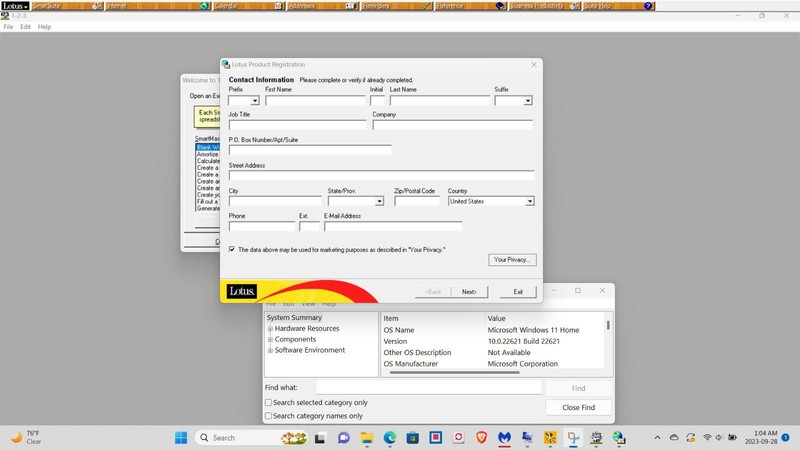800x450 pixels.
Task: Open the Reminders drawer in SmartCenter
Action: (x=397, y=6)
